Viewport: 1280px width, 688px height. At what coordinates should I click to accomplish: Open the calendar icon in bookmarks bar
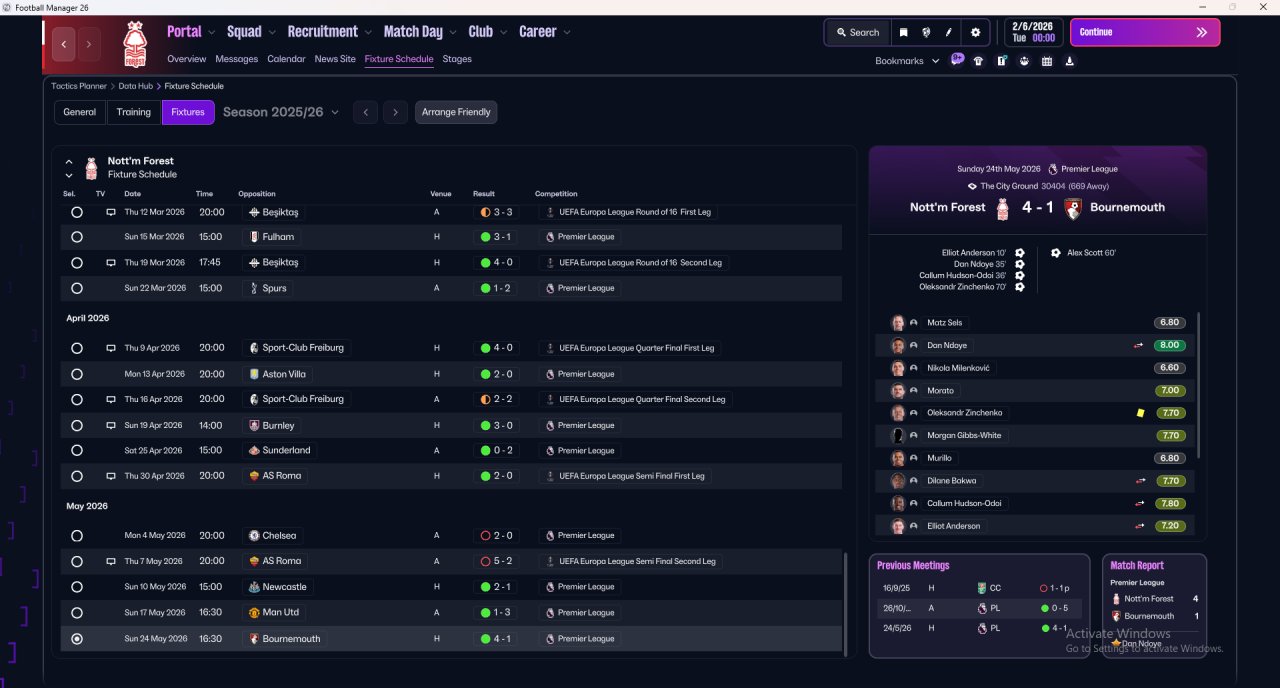1047,61
